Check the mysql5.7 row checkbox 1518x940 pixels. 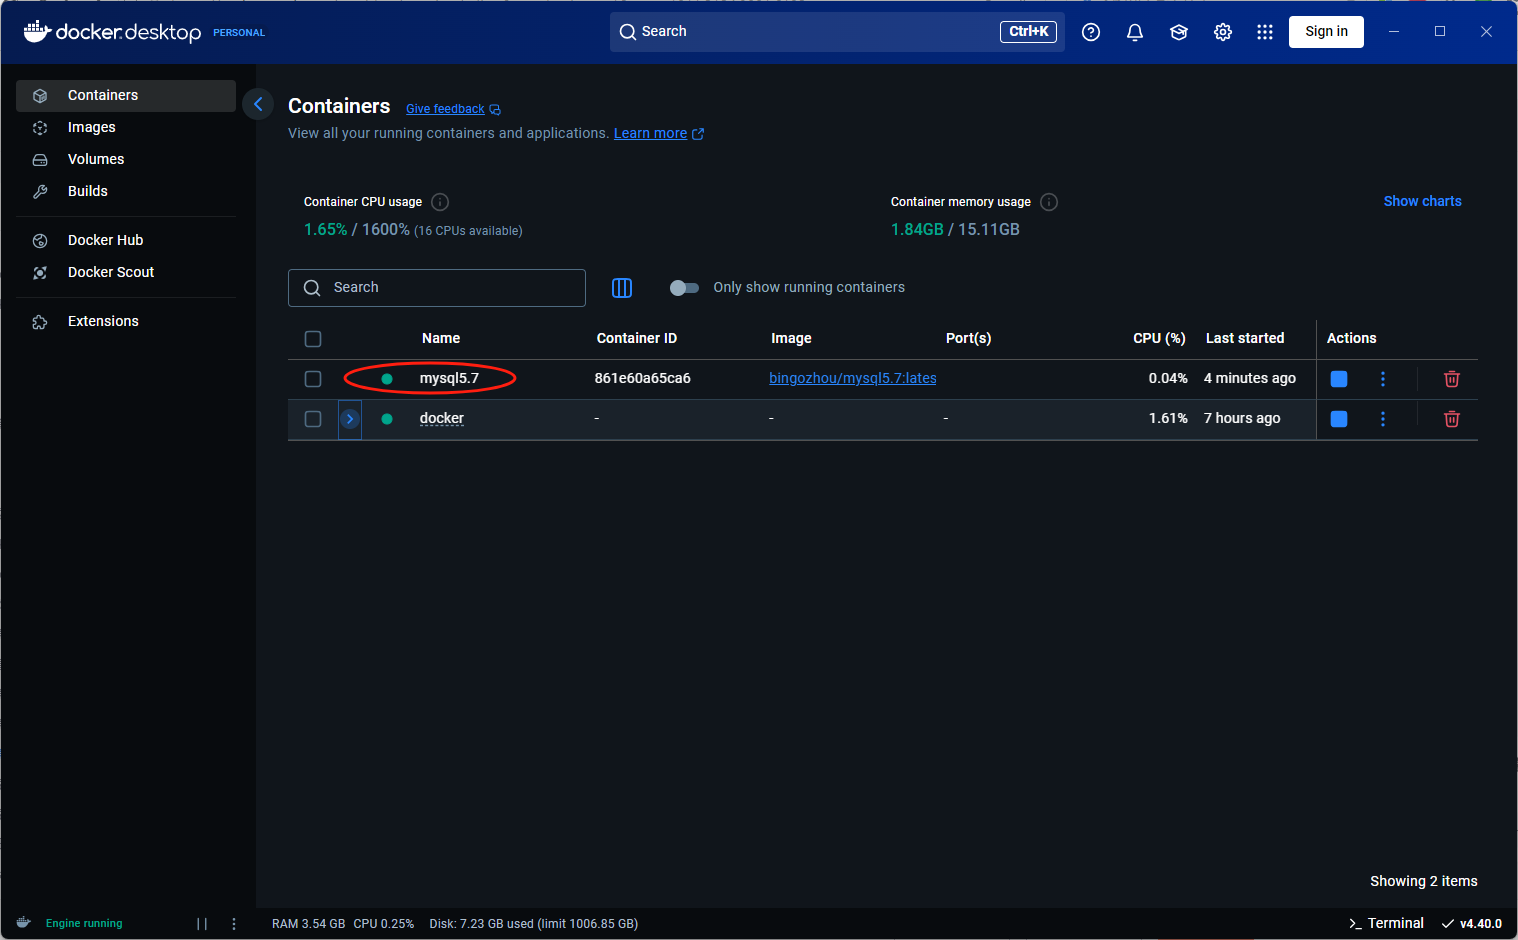tap(313, 379)
